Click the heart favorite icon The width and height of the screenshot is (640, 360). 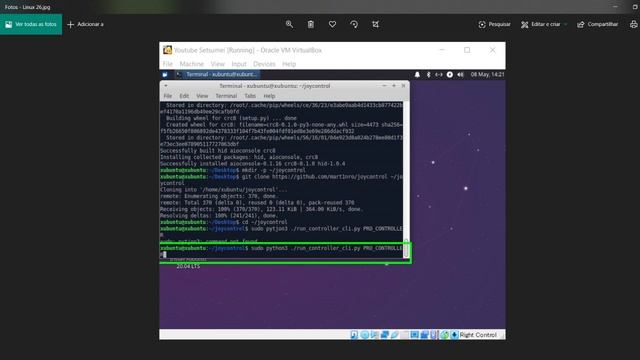click(x=332, y=24)
